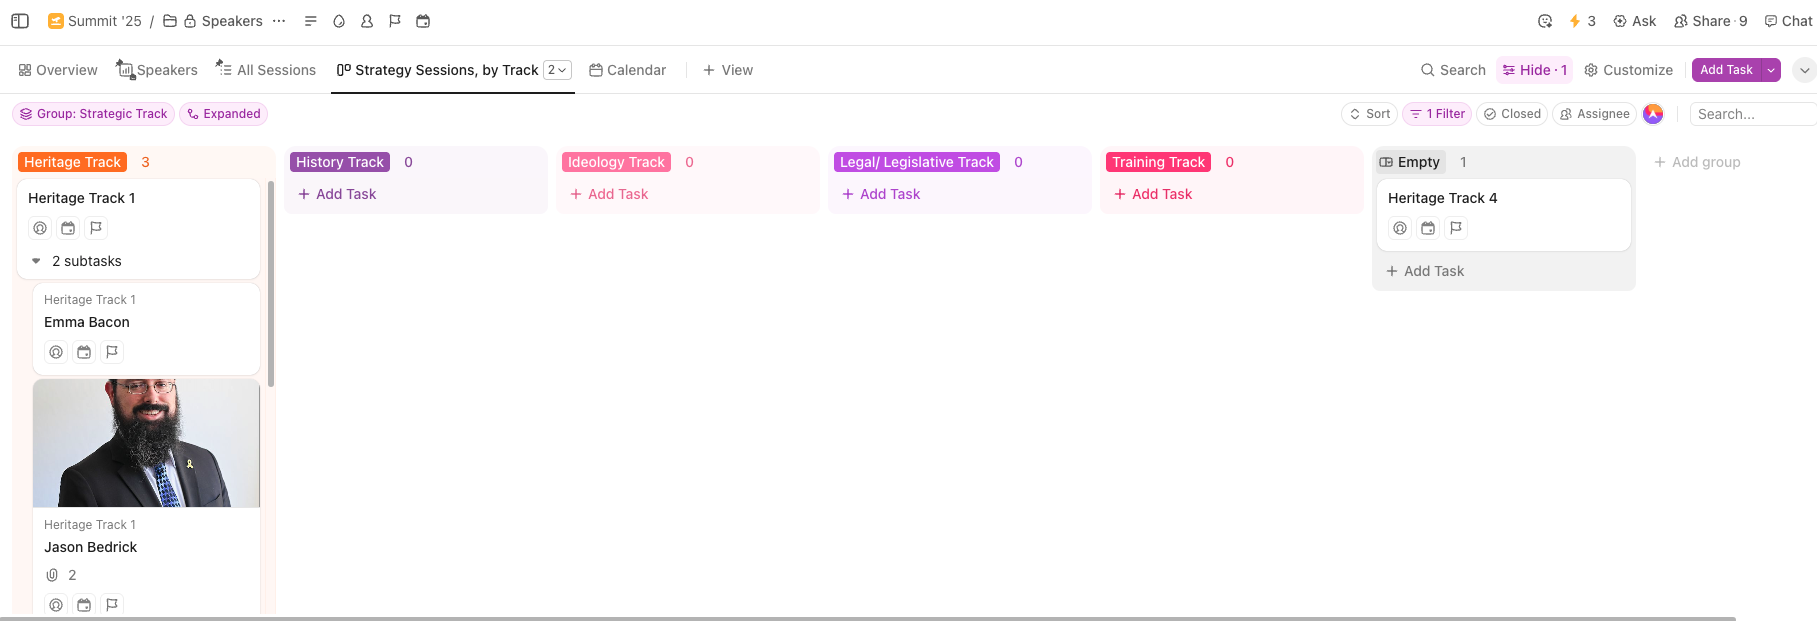Click the orange Heritage Track group label
Image resolution: width=1817 pixels, height=621 pixels.
coord(72,162)
